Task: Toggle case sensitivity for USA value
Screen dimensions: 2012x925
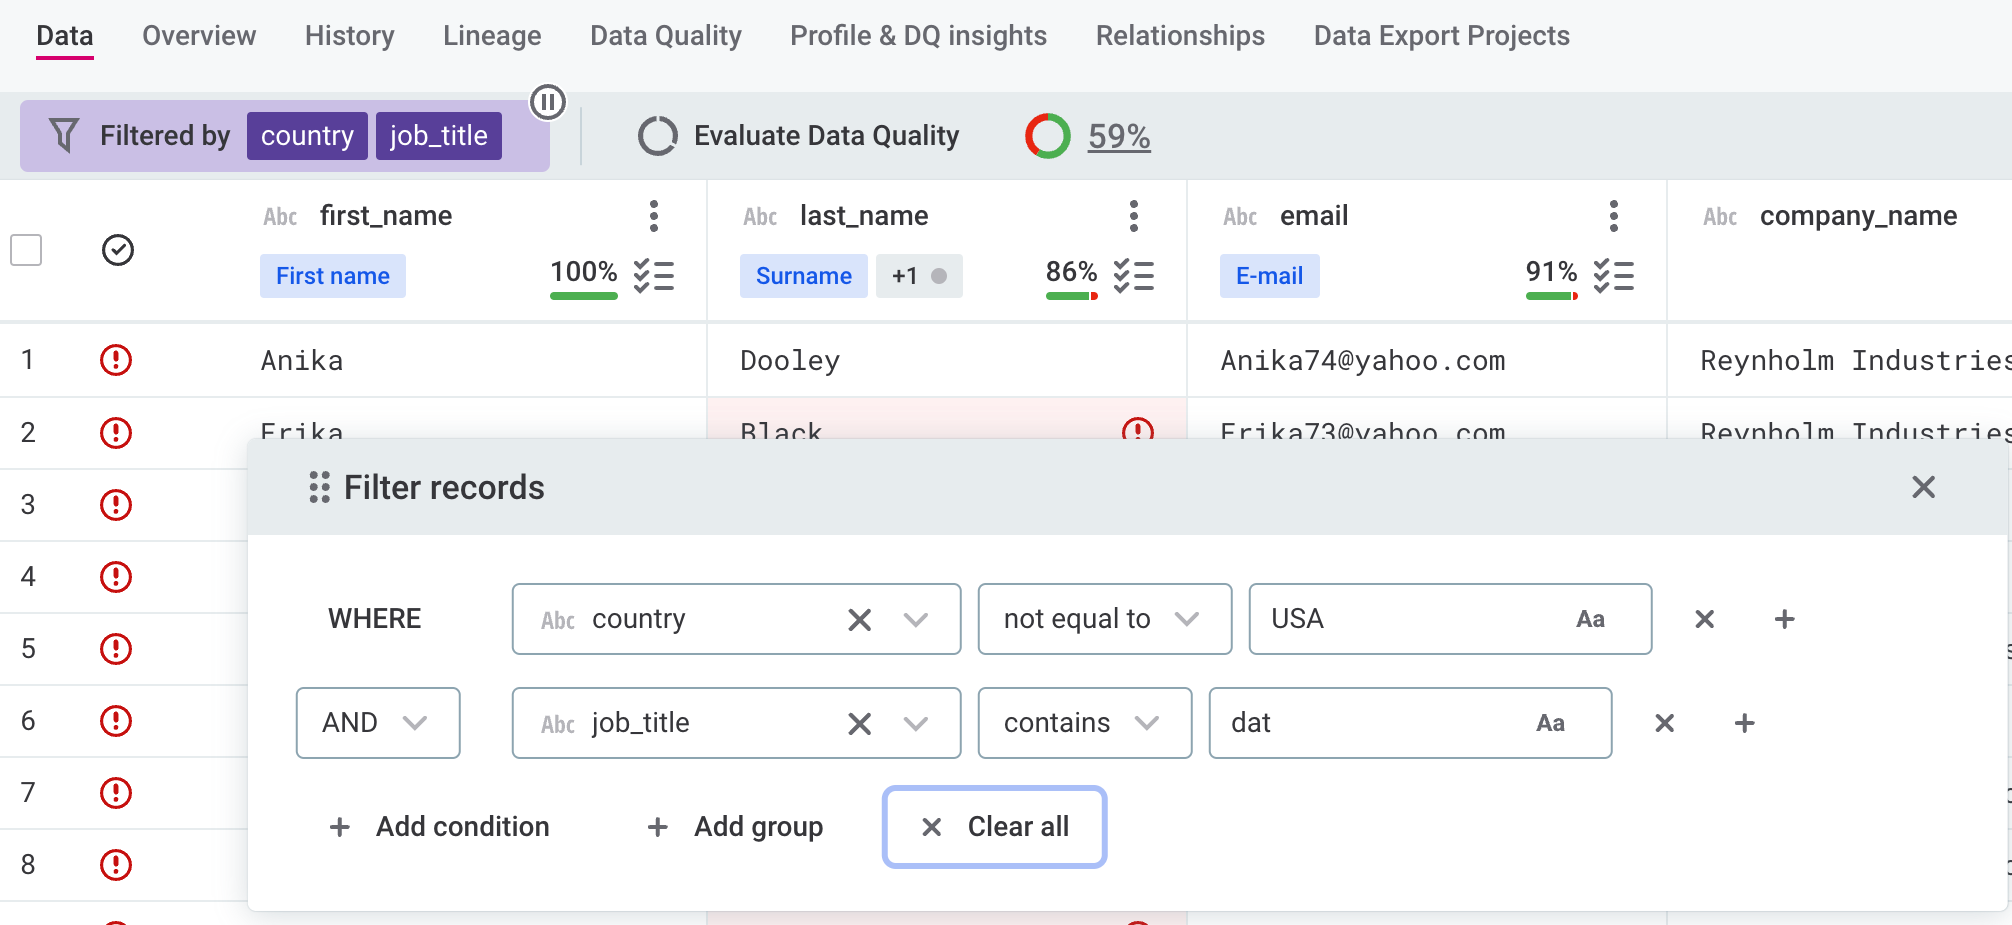Action: [1590, 620]
